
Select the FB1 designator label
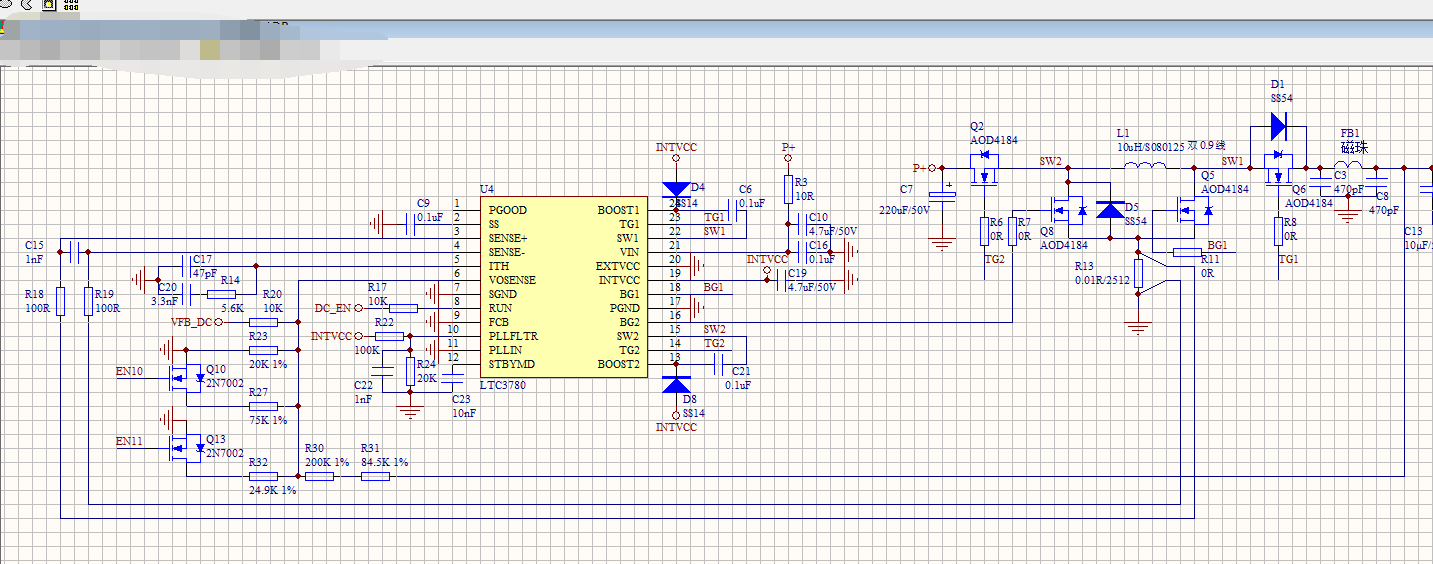pos(1350,133)
